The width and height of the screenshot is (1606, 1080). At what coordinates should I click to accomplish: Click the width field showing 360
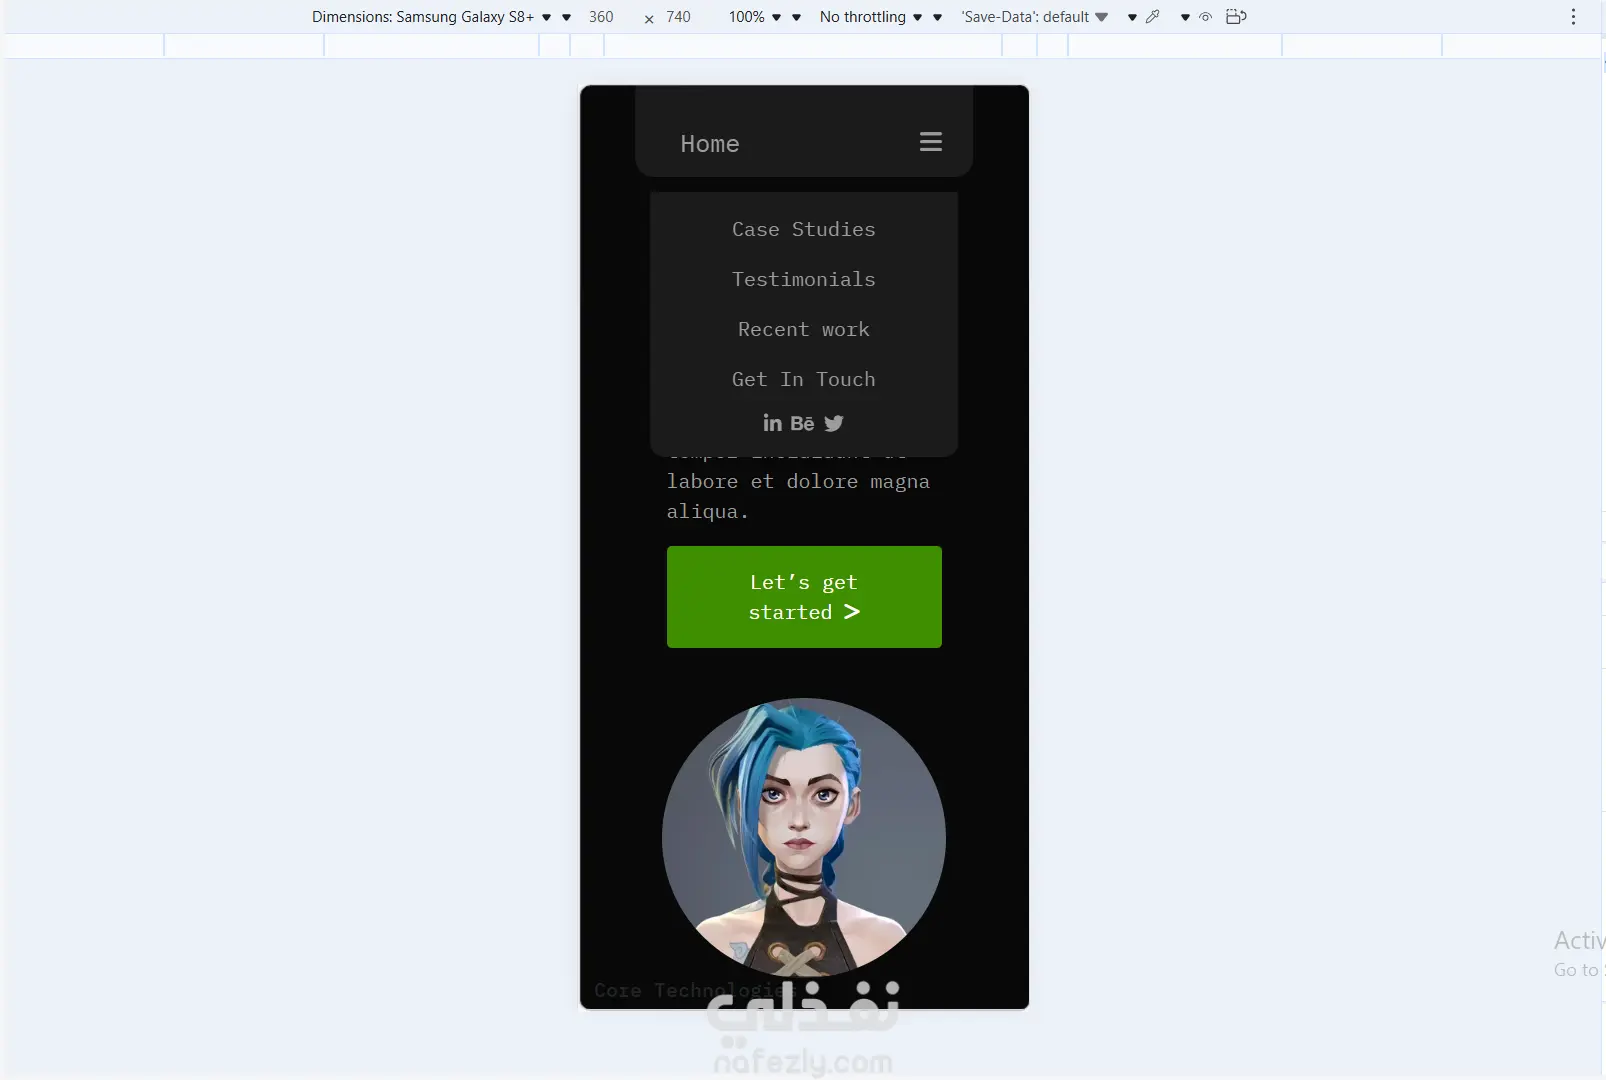pyautogui.click(x=601, y=17)
